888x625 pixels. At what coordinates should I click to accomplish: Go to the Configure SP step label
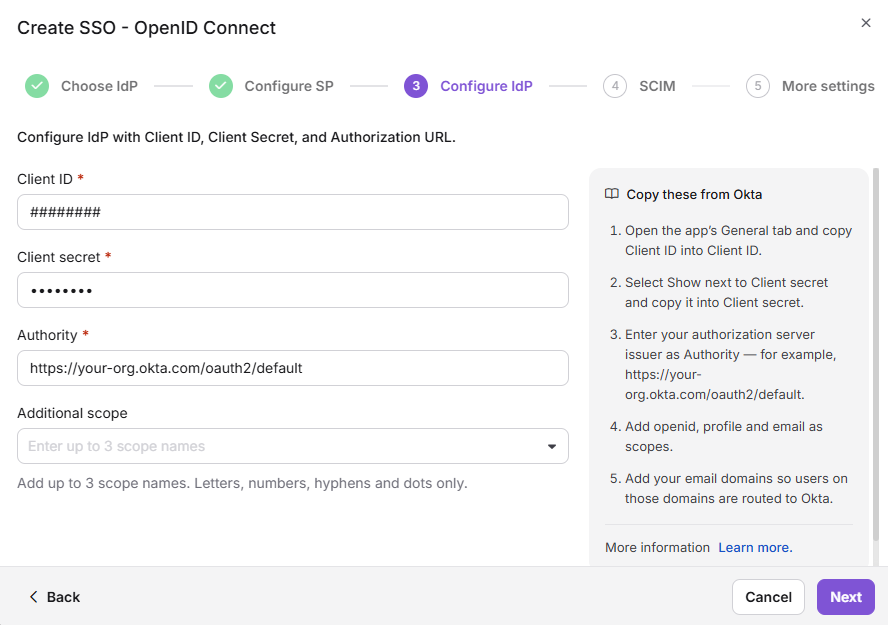coord(289,86)
